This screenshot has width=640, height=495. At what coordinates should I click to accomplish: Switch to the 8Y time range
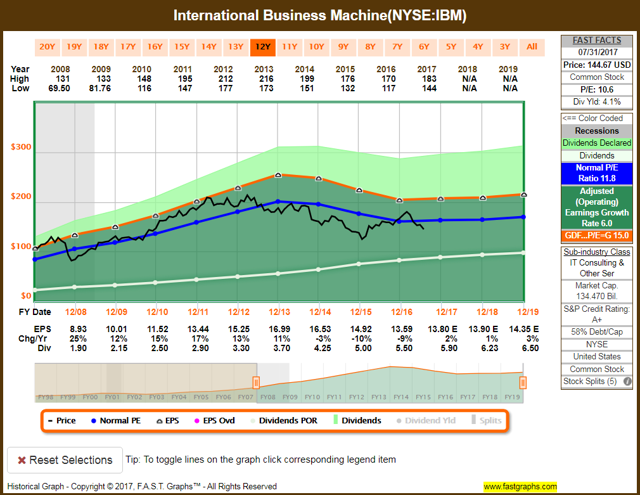[371, 47]
